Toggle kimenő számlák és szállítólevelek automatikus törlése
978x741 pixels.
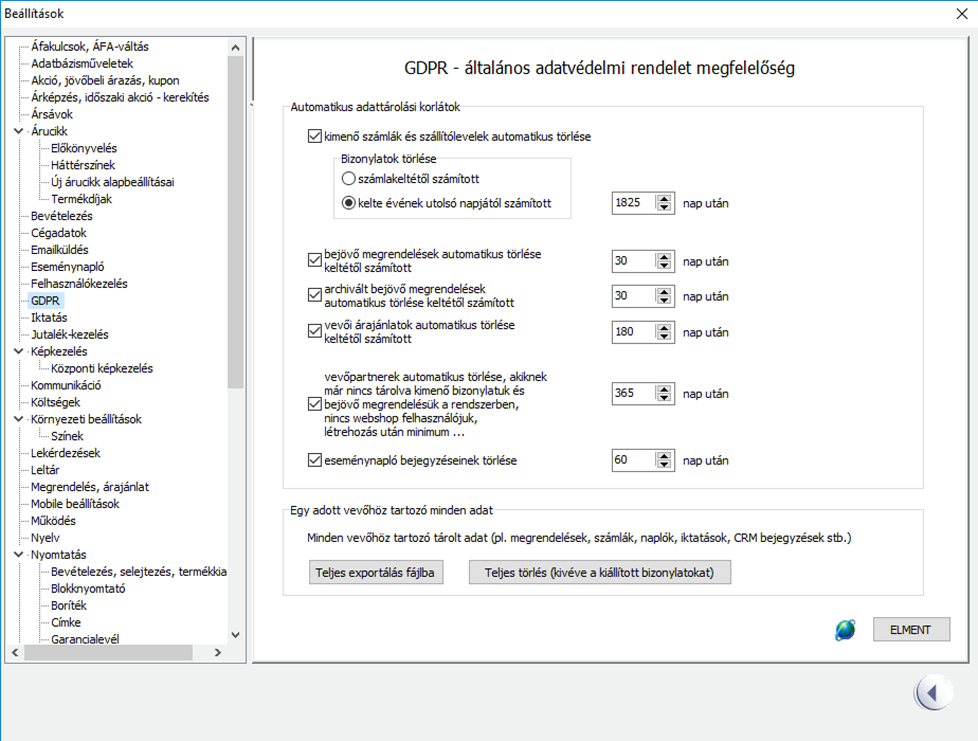(315, 136)
